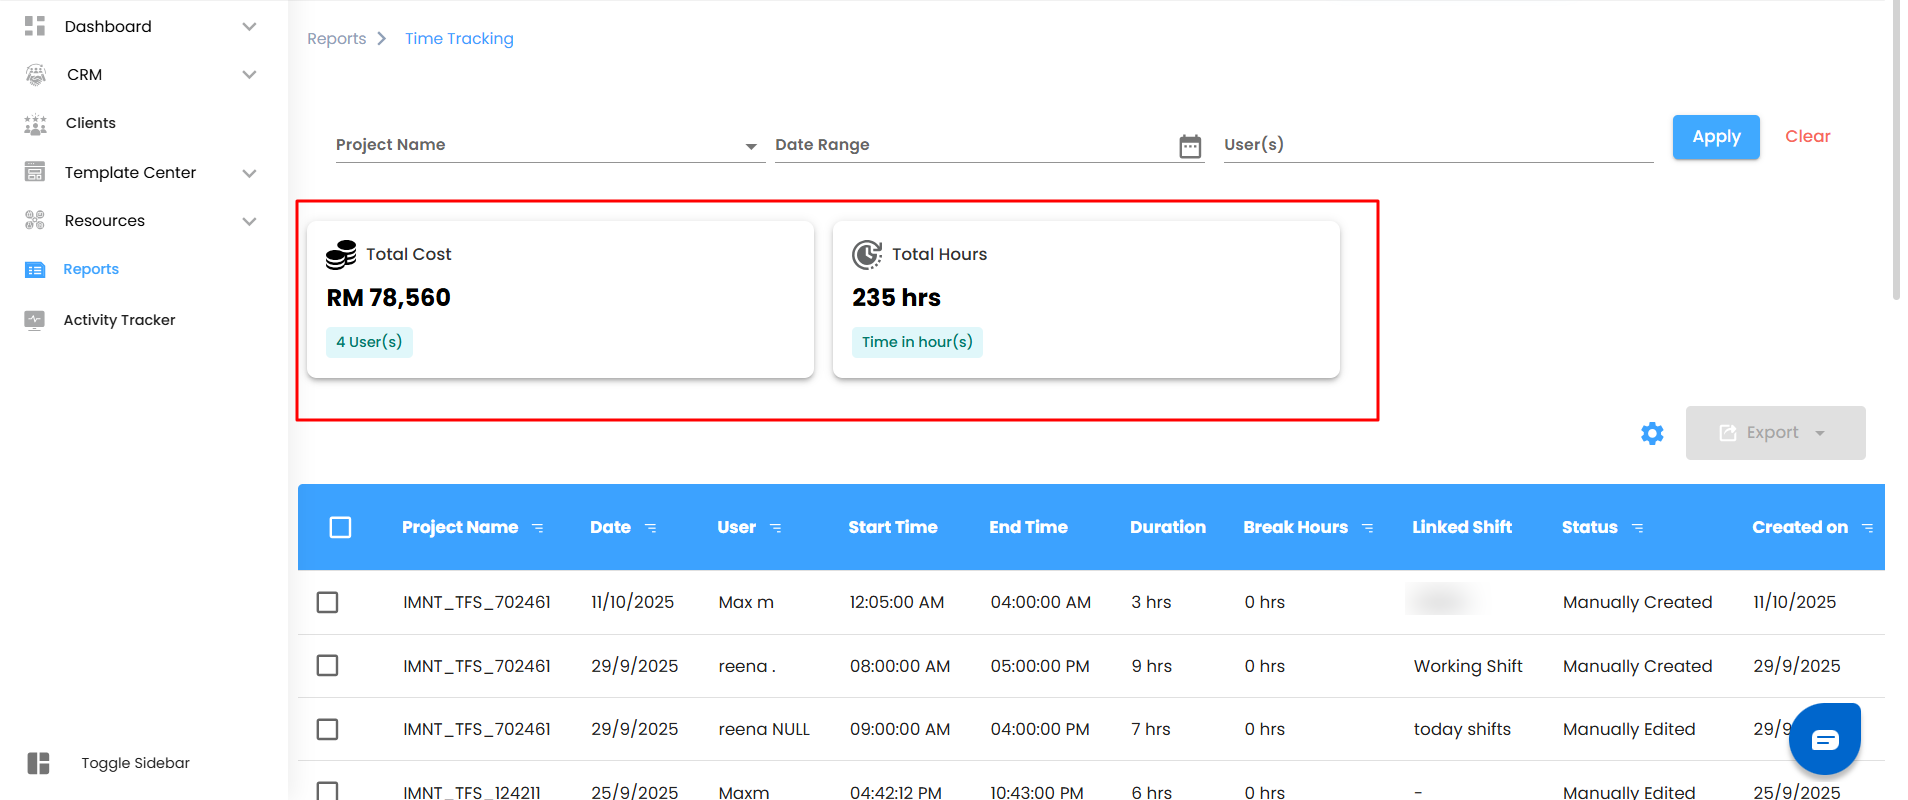The height and width of the screenshot is (800, 1908).
Task: Open Resources menu item
Action: 105,220
